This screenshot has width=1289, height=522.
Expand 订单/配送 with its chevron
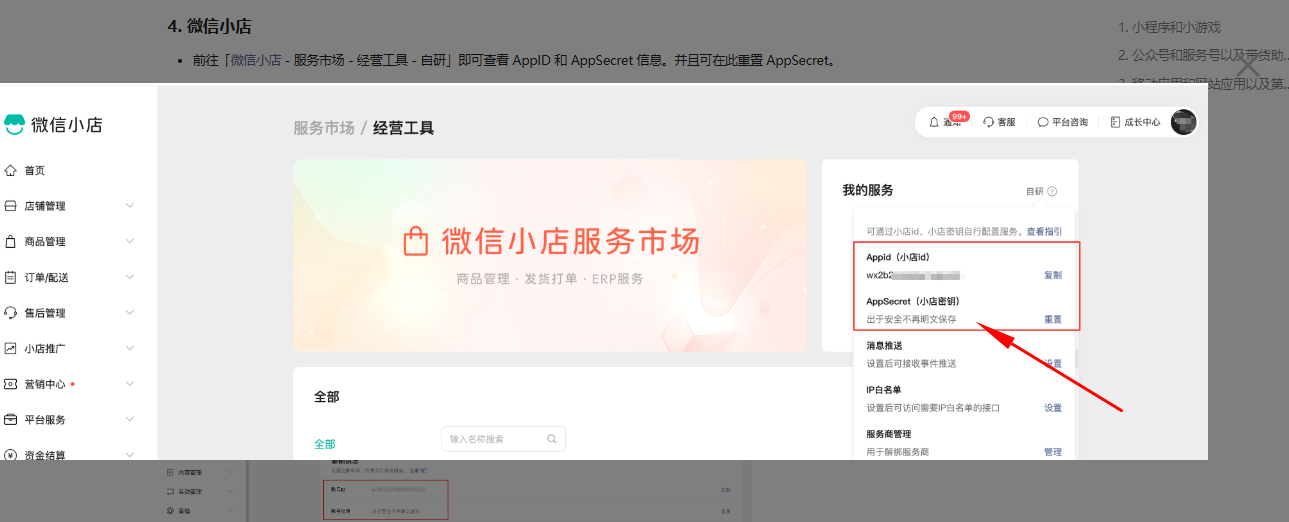click(x=129, y=277)
